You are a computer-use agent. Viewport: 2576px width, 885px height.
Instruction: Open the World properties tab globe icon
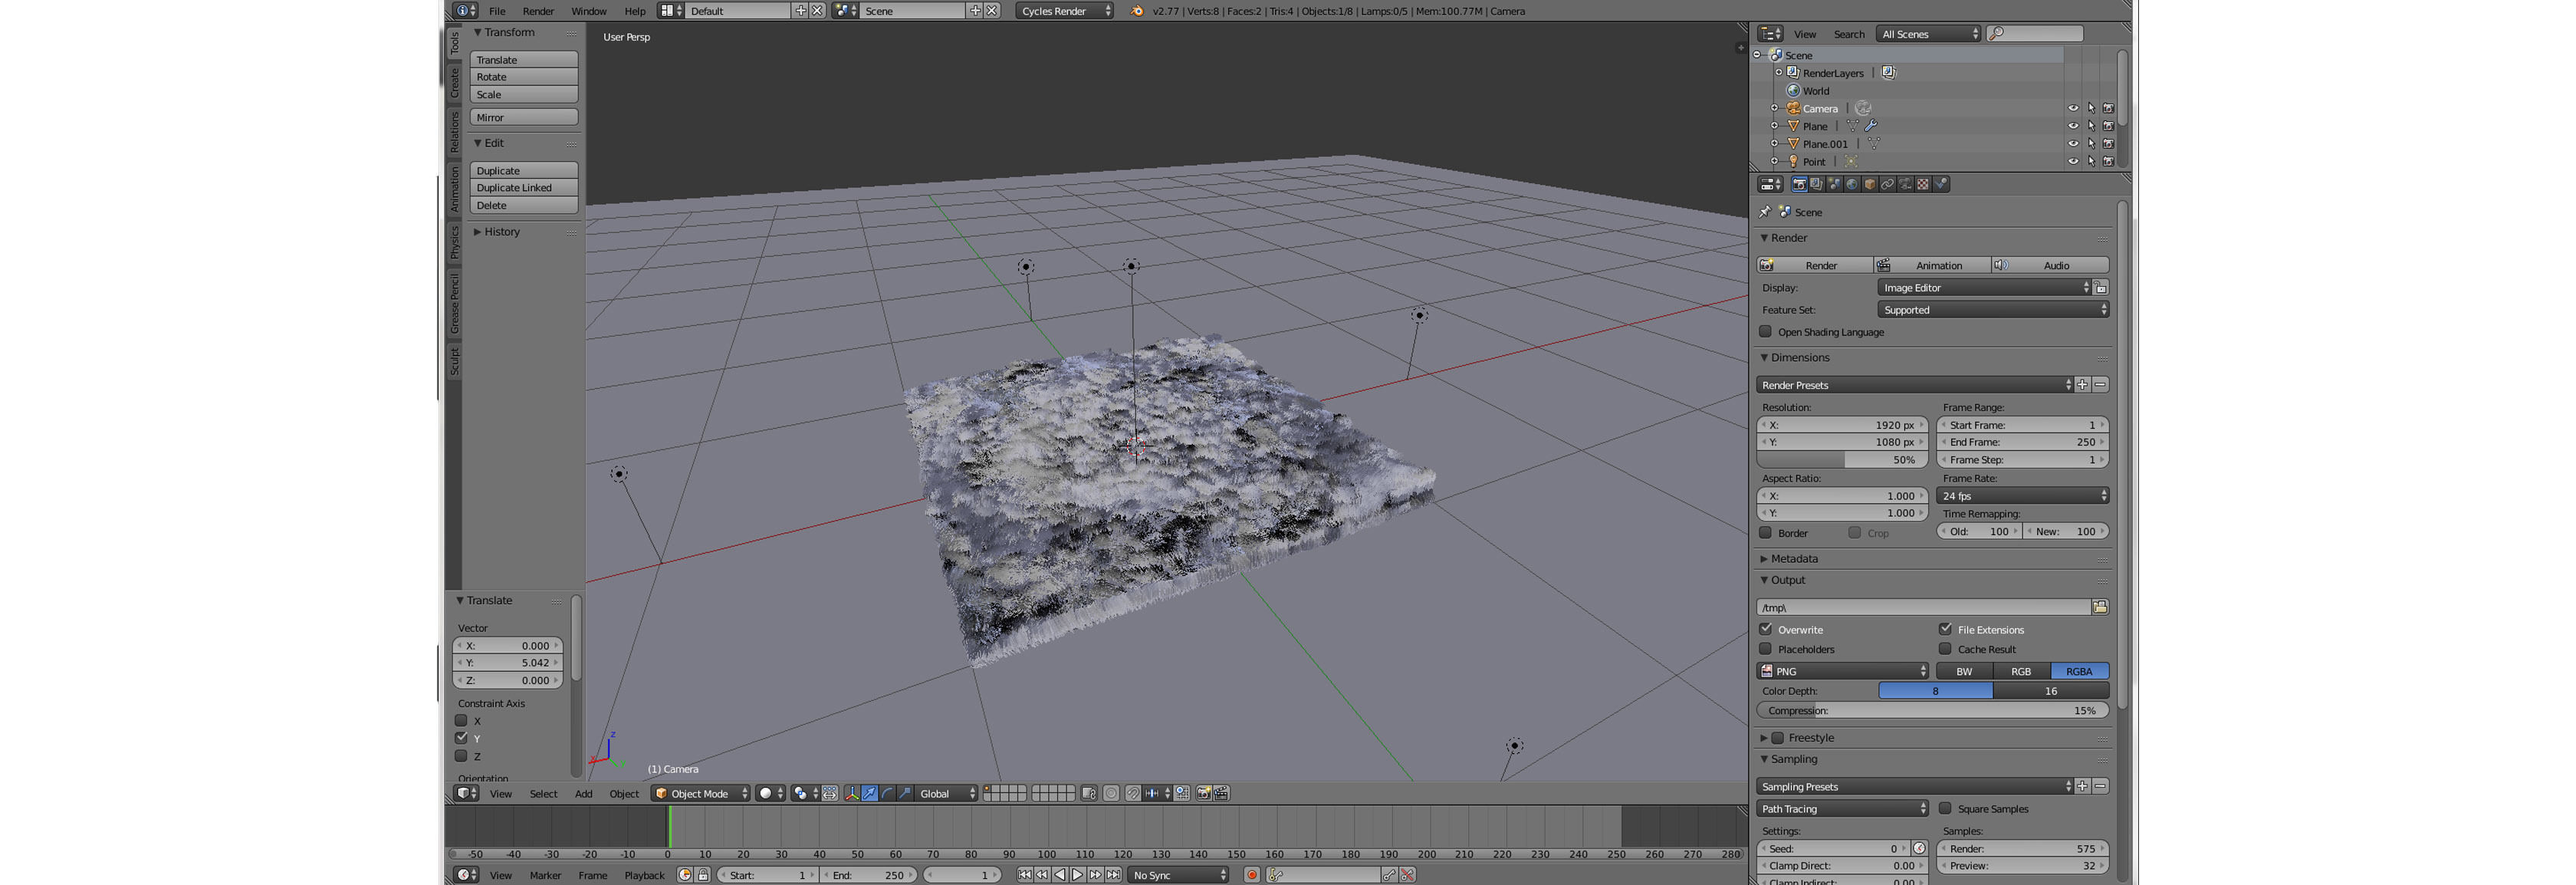[x=1852, y=184]
